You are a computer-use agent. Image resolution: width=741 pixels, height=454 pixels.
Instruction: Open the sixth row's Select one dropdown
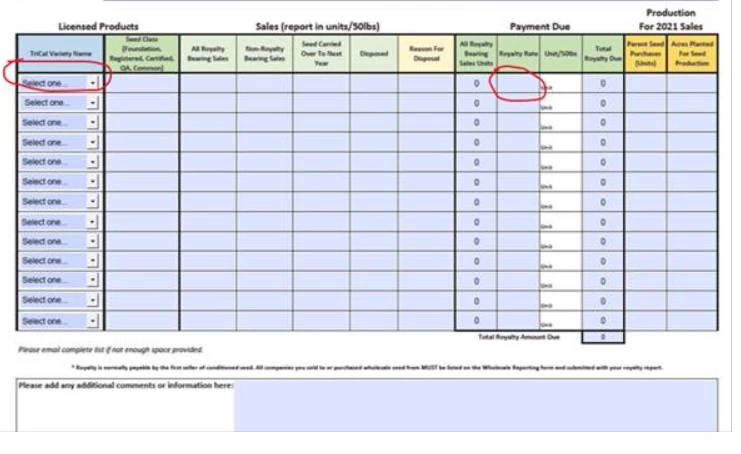pyautogui.click(x=60, y=181)
